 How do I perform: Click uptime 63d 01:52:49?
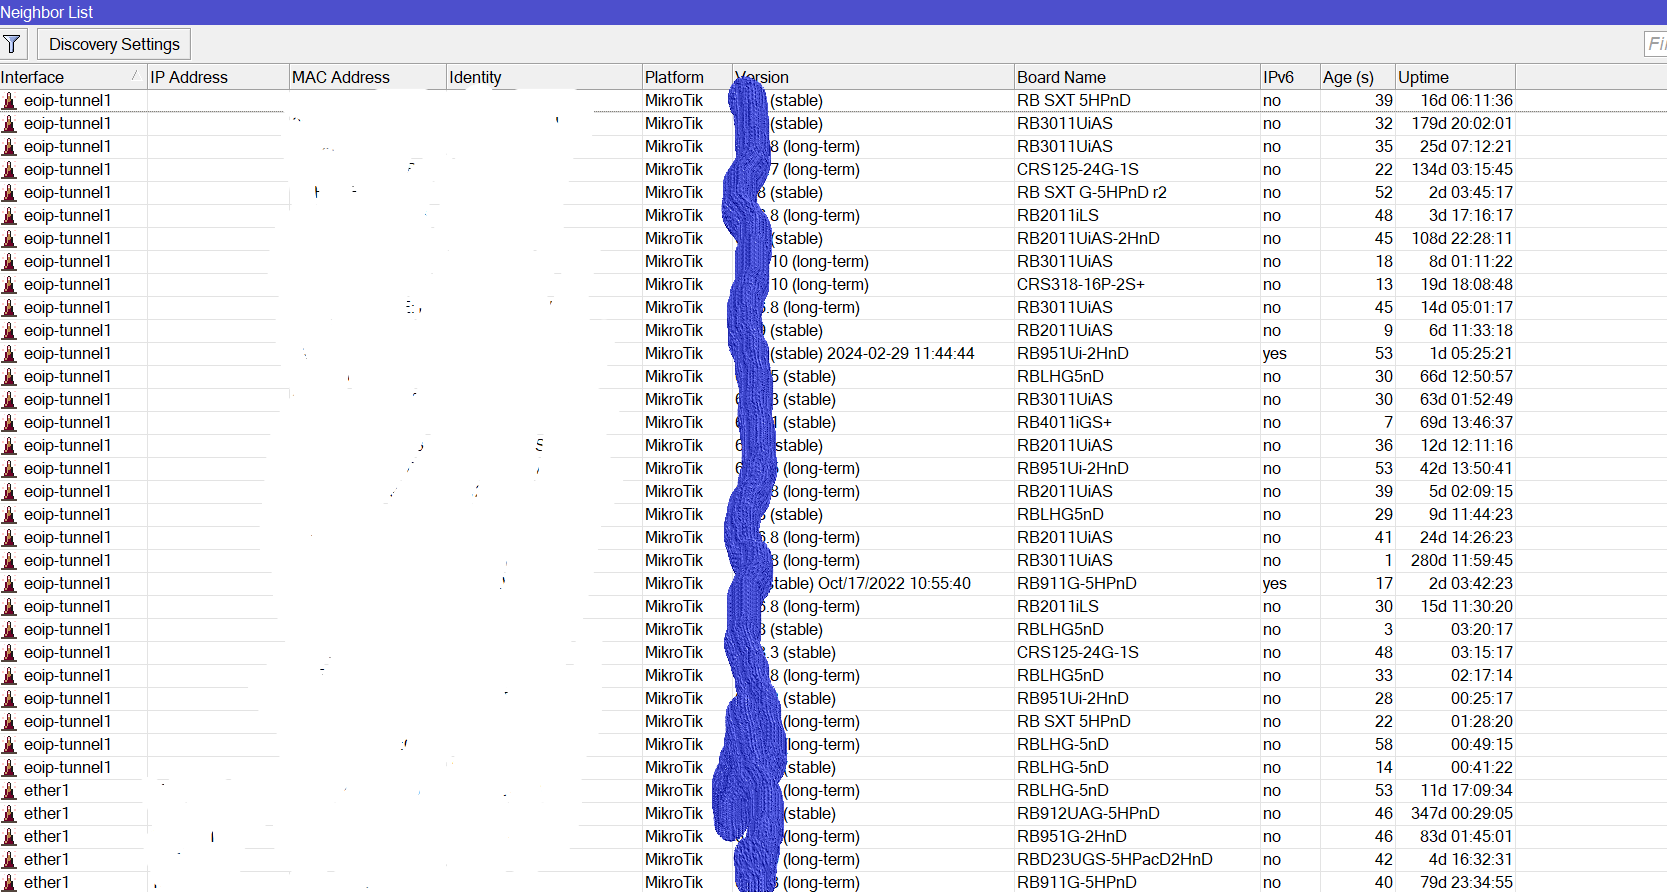click(1466, 399)
